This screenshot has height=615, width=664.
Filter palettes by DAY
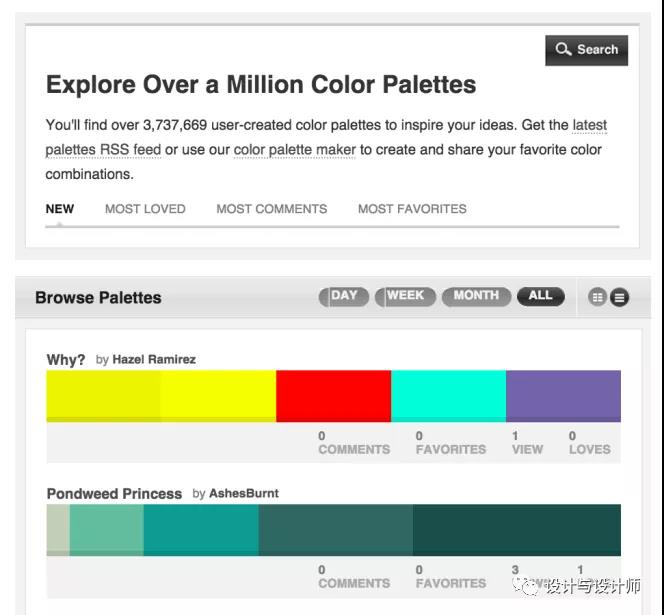[343, 296]
